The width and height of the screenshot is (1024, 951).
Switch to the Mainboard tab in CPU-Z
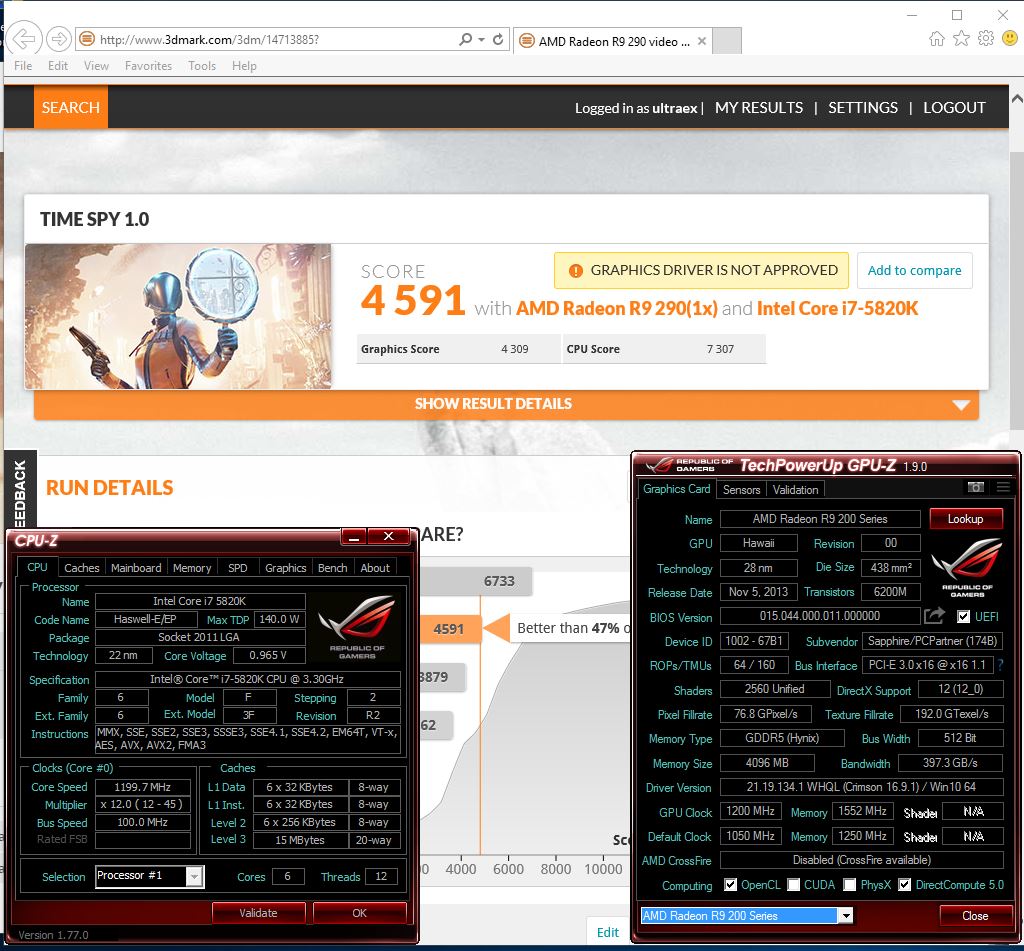coord(136,568)
